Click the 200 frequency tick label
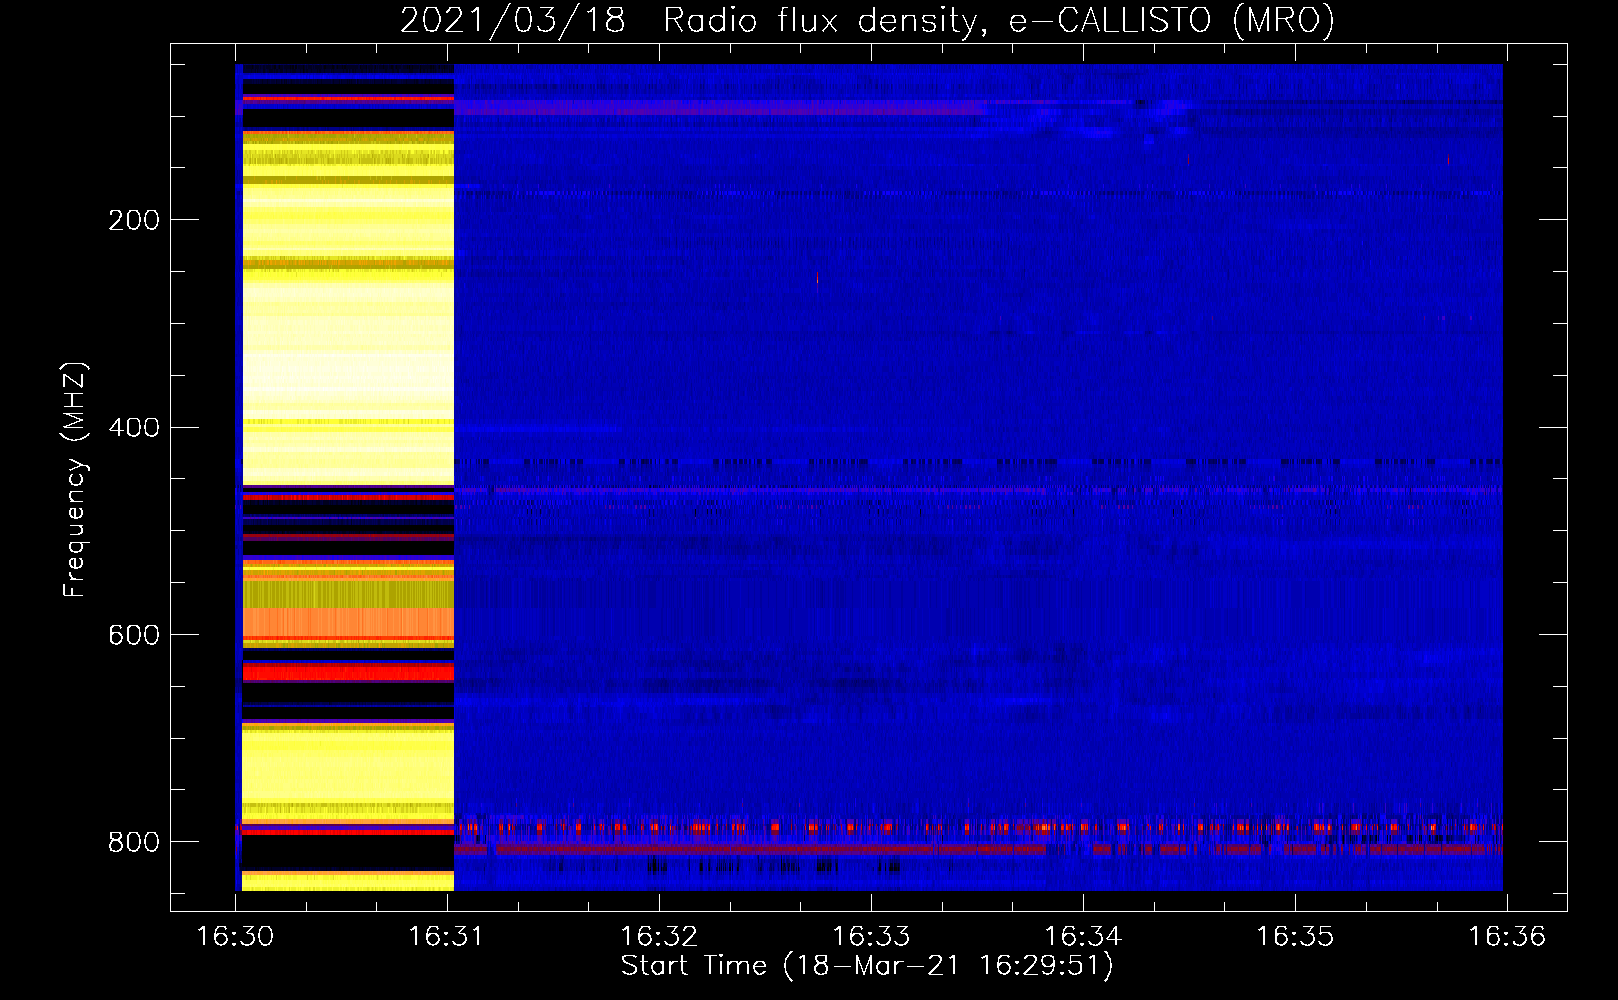Image resolution: width=1618 pixels, height=1000 pixels. (134, 220)
